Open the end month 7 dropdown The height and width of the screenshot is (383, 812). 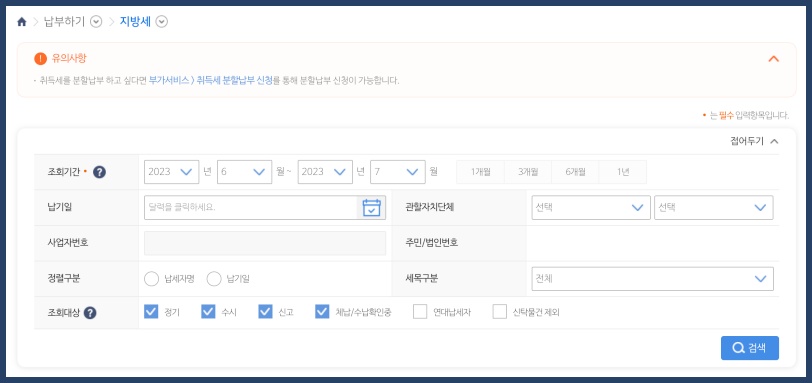point(398,172)
